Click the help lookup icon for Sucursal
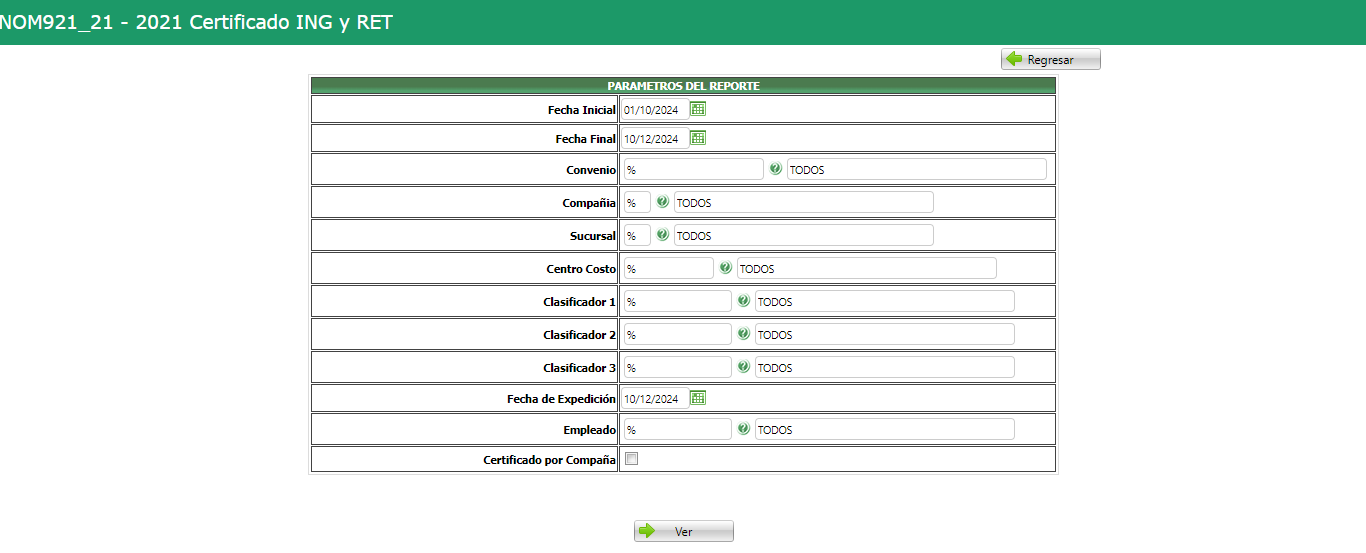 click(x=662, y=235)
